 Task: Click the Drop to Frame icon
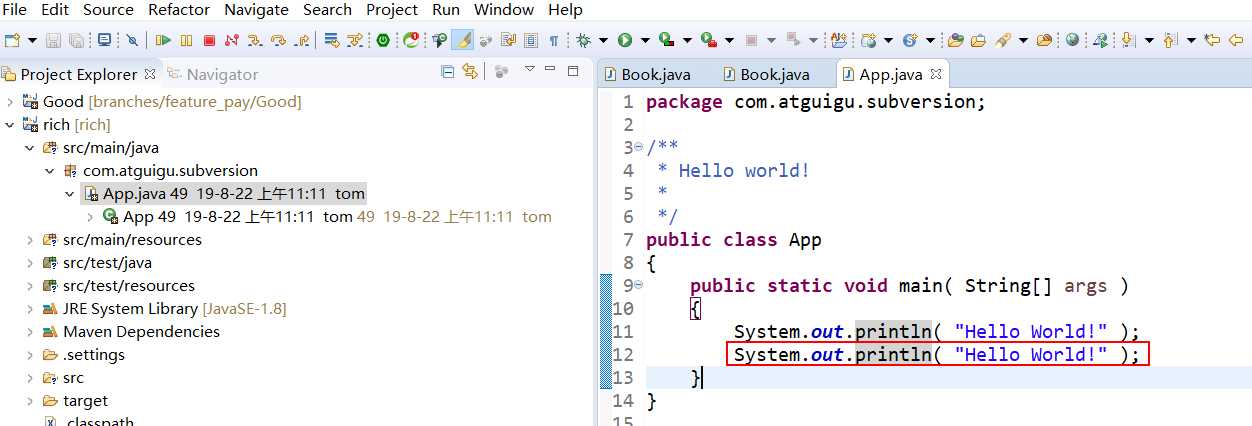tap(331, 40)
